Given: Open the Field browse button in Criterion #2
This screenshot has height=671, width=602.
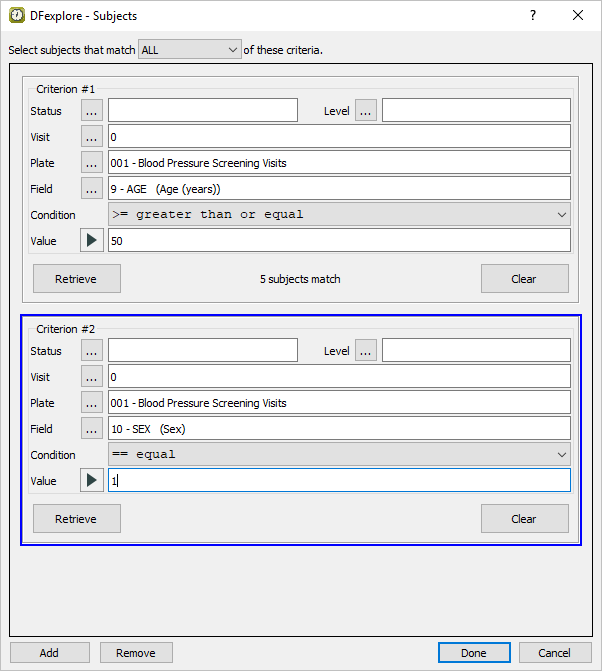Looking at the screenshot, I should tap(92, 429).
